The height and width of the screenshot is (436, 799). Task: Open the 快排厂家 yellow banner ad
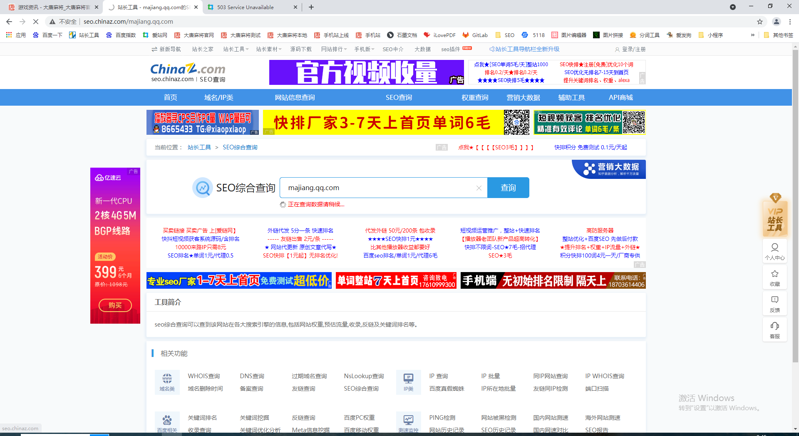point(396,123)
